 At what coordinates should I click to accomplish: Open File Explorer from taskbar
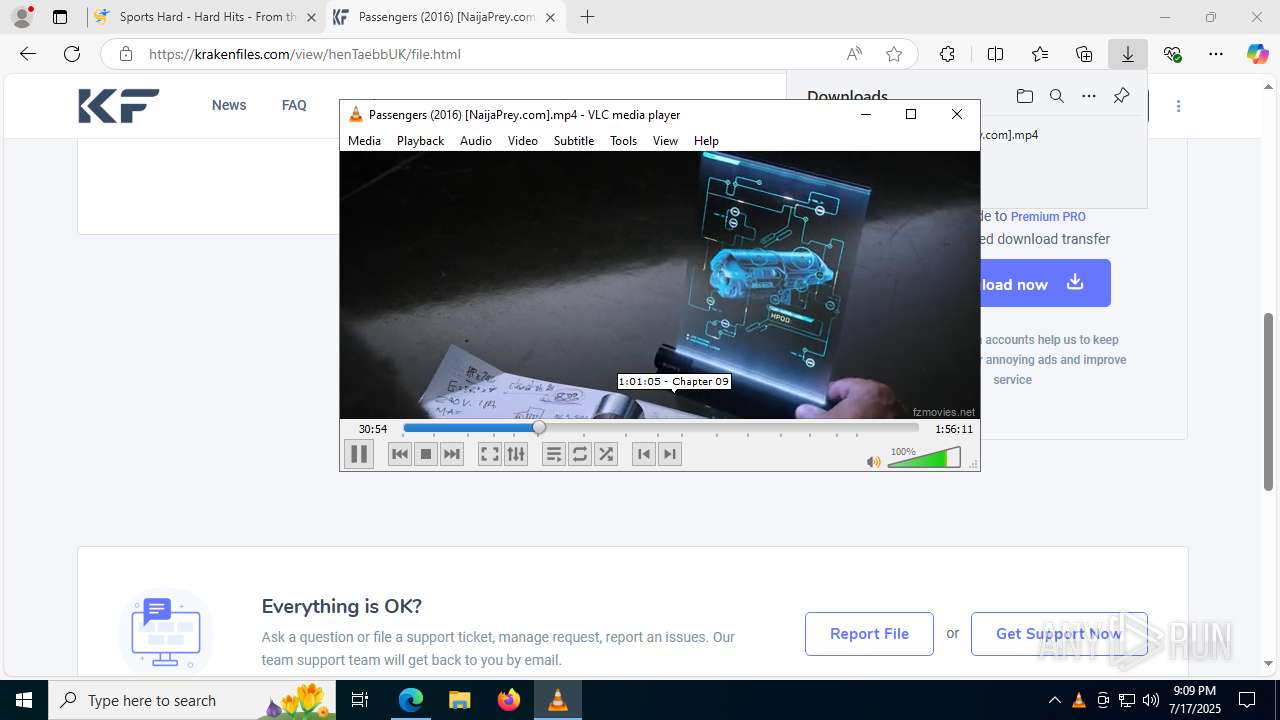[460, 700]
